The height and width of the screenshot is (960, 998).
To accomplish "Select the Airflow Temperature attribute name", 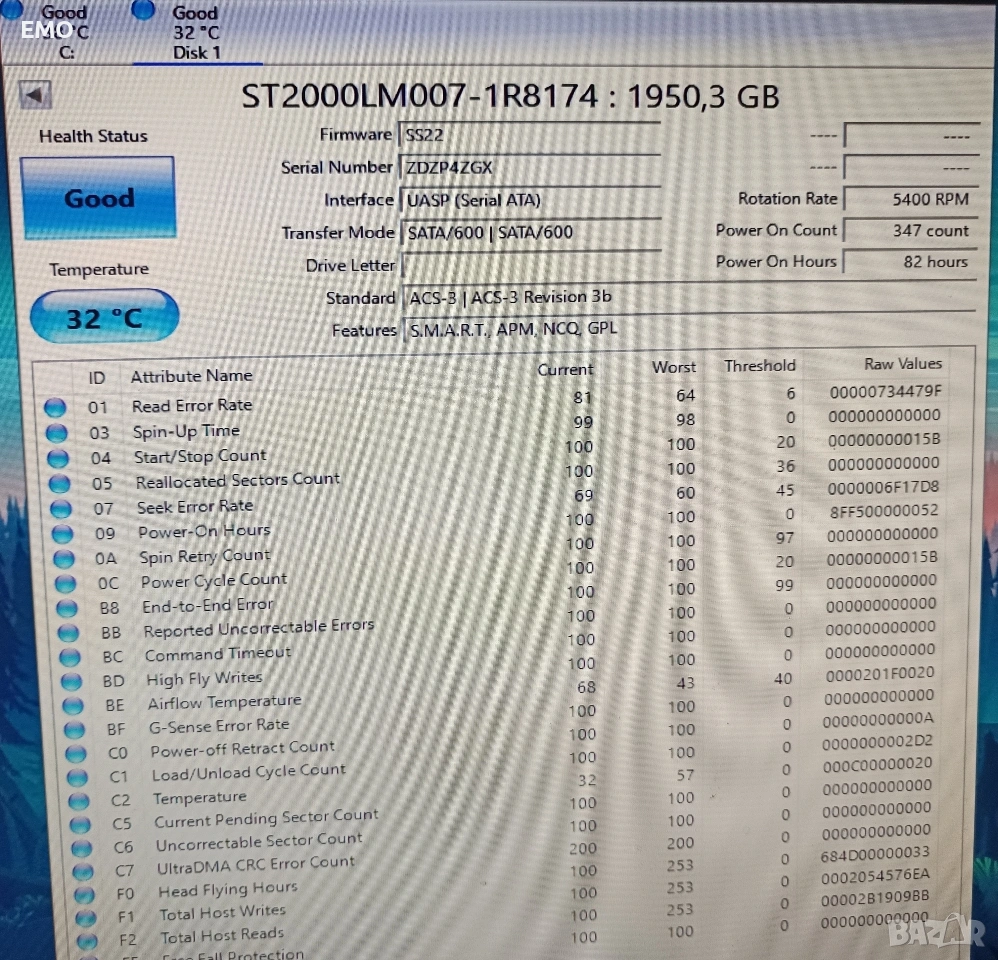I will pyautogui.click(x=224, y=702).
